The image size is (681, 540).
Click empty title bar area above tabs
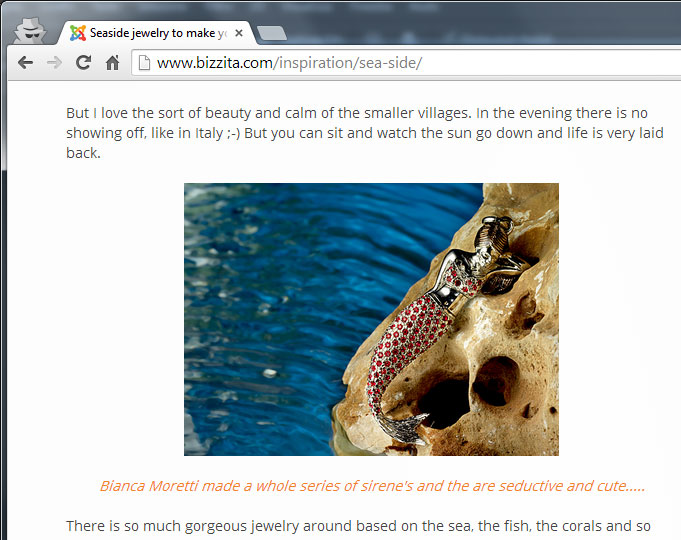(478, 22)
